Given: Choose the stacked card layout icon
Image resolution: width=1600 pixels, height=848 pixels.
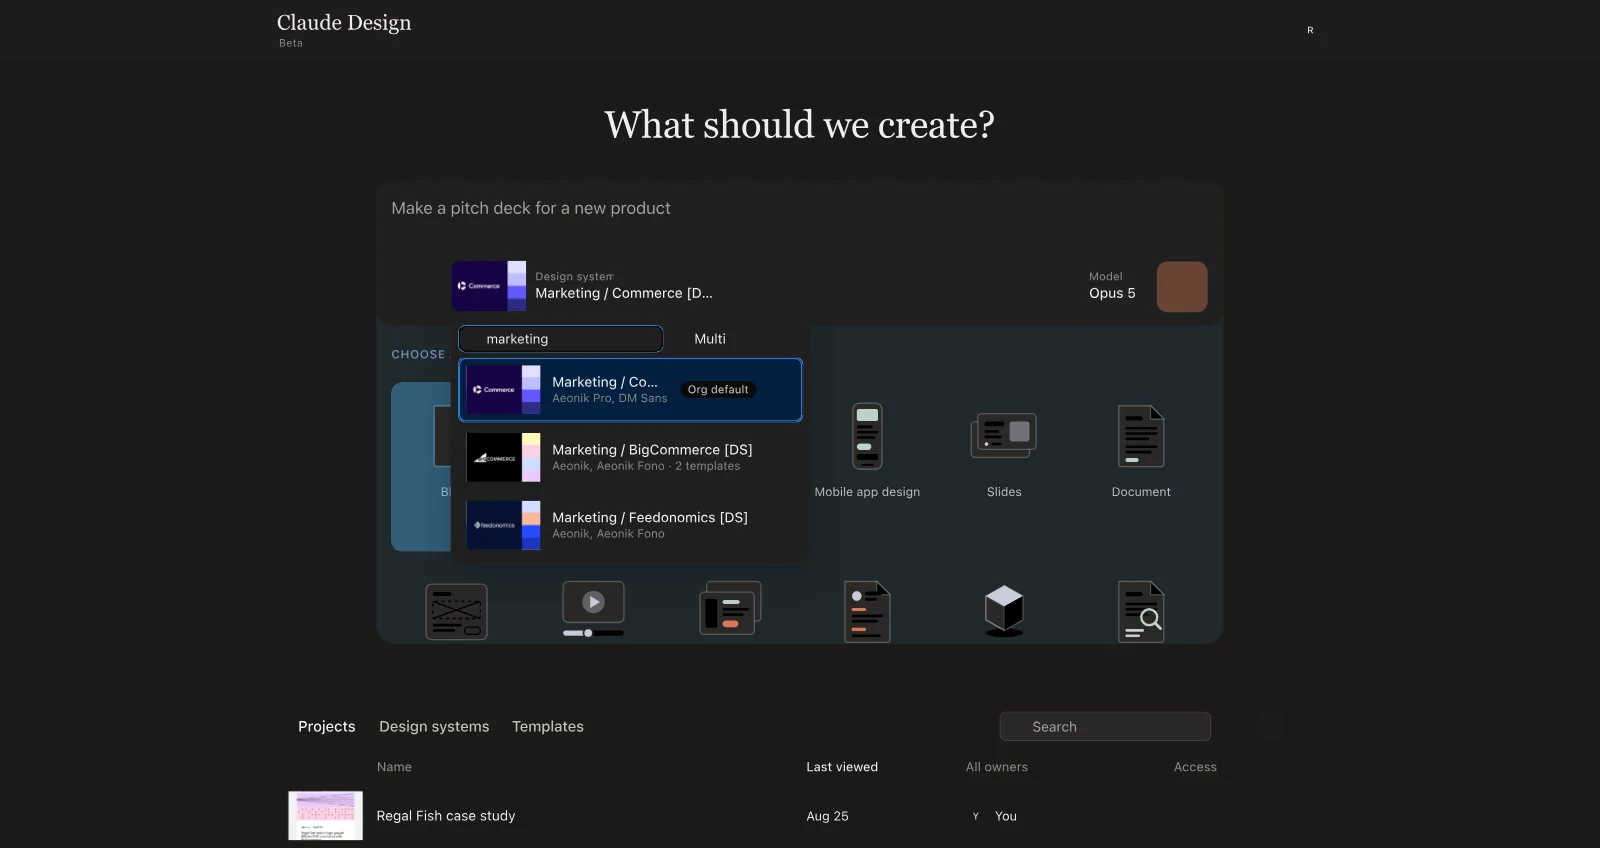Looking at the screenshot, I should (730, 608).
